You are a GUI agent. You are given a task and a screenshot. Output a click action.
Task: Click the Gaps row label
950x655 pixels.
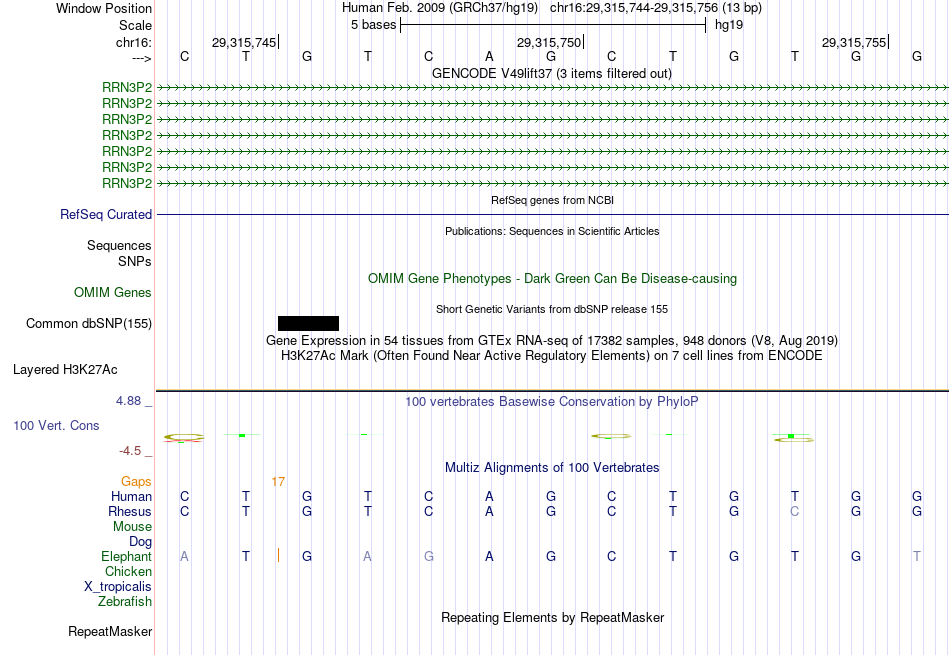point(136,481)
